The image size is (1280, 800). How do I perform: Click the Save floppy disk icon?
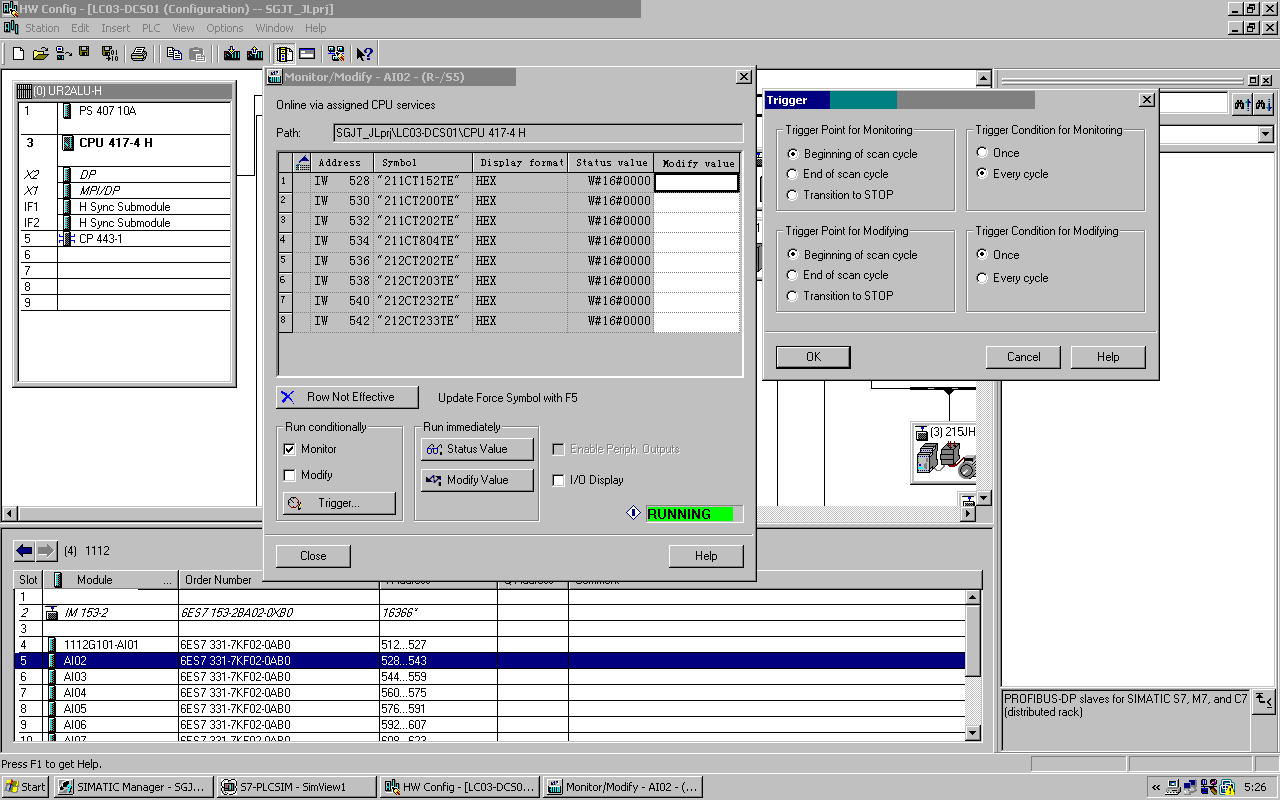pyautogui.click(x=84, y=53)
